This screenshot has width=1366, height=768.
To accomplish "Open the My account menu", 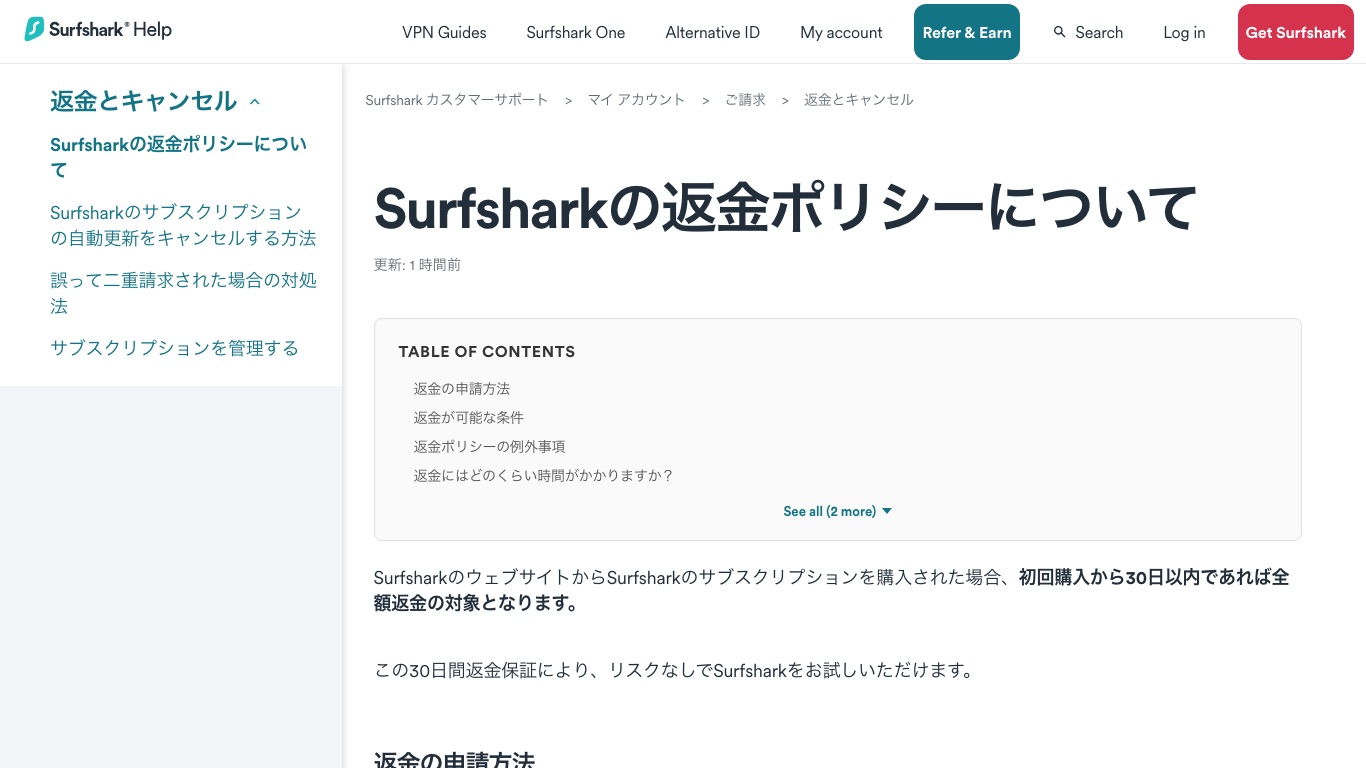I will pyautogui.click(x=841, y=32).
